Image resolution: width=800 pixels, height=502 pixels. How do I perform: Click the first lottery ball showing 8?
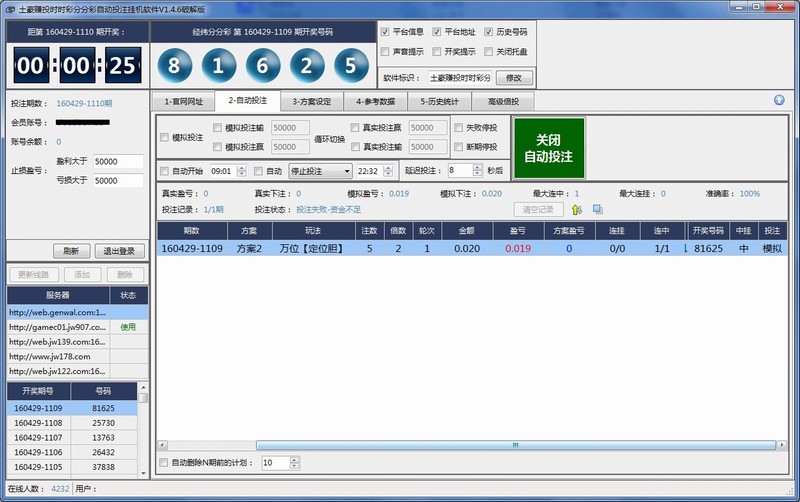click(174, 66)
